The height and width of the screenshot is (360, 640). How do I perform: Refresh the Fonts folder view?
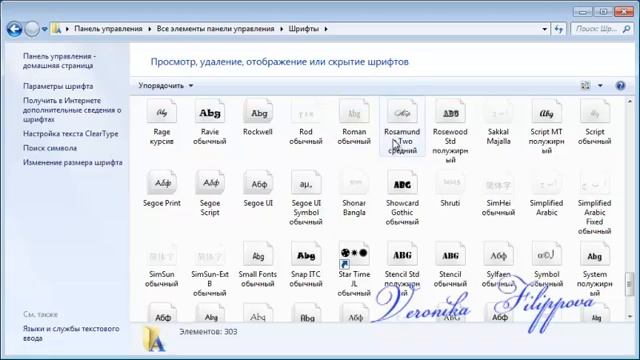559,29
